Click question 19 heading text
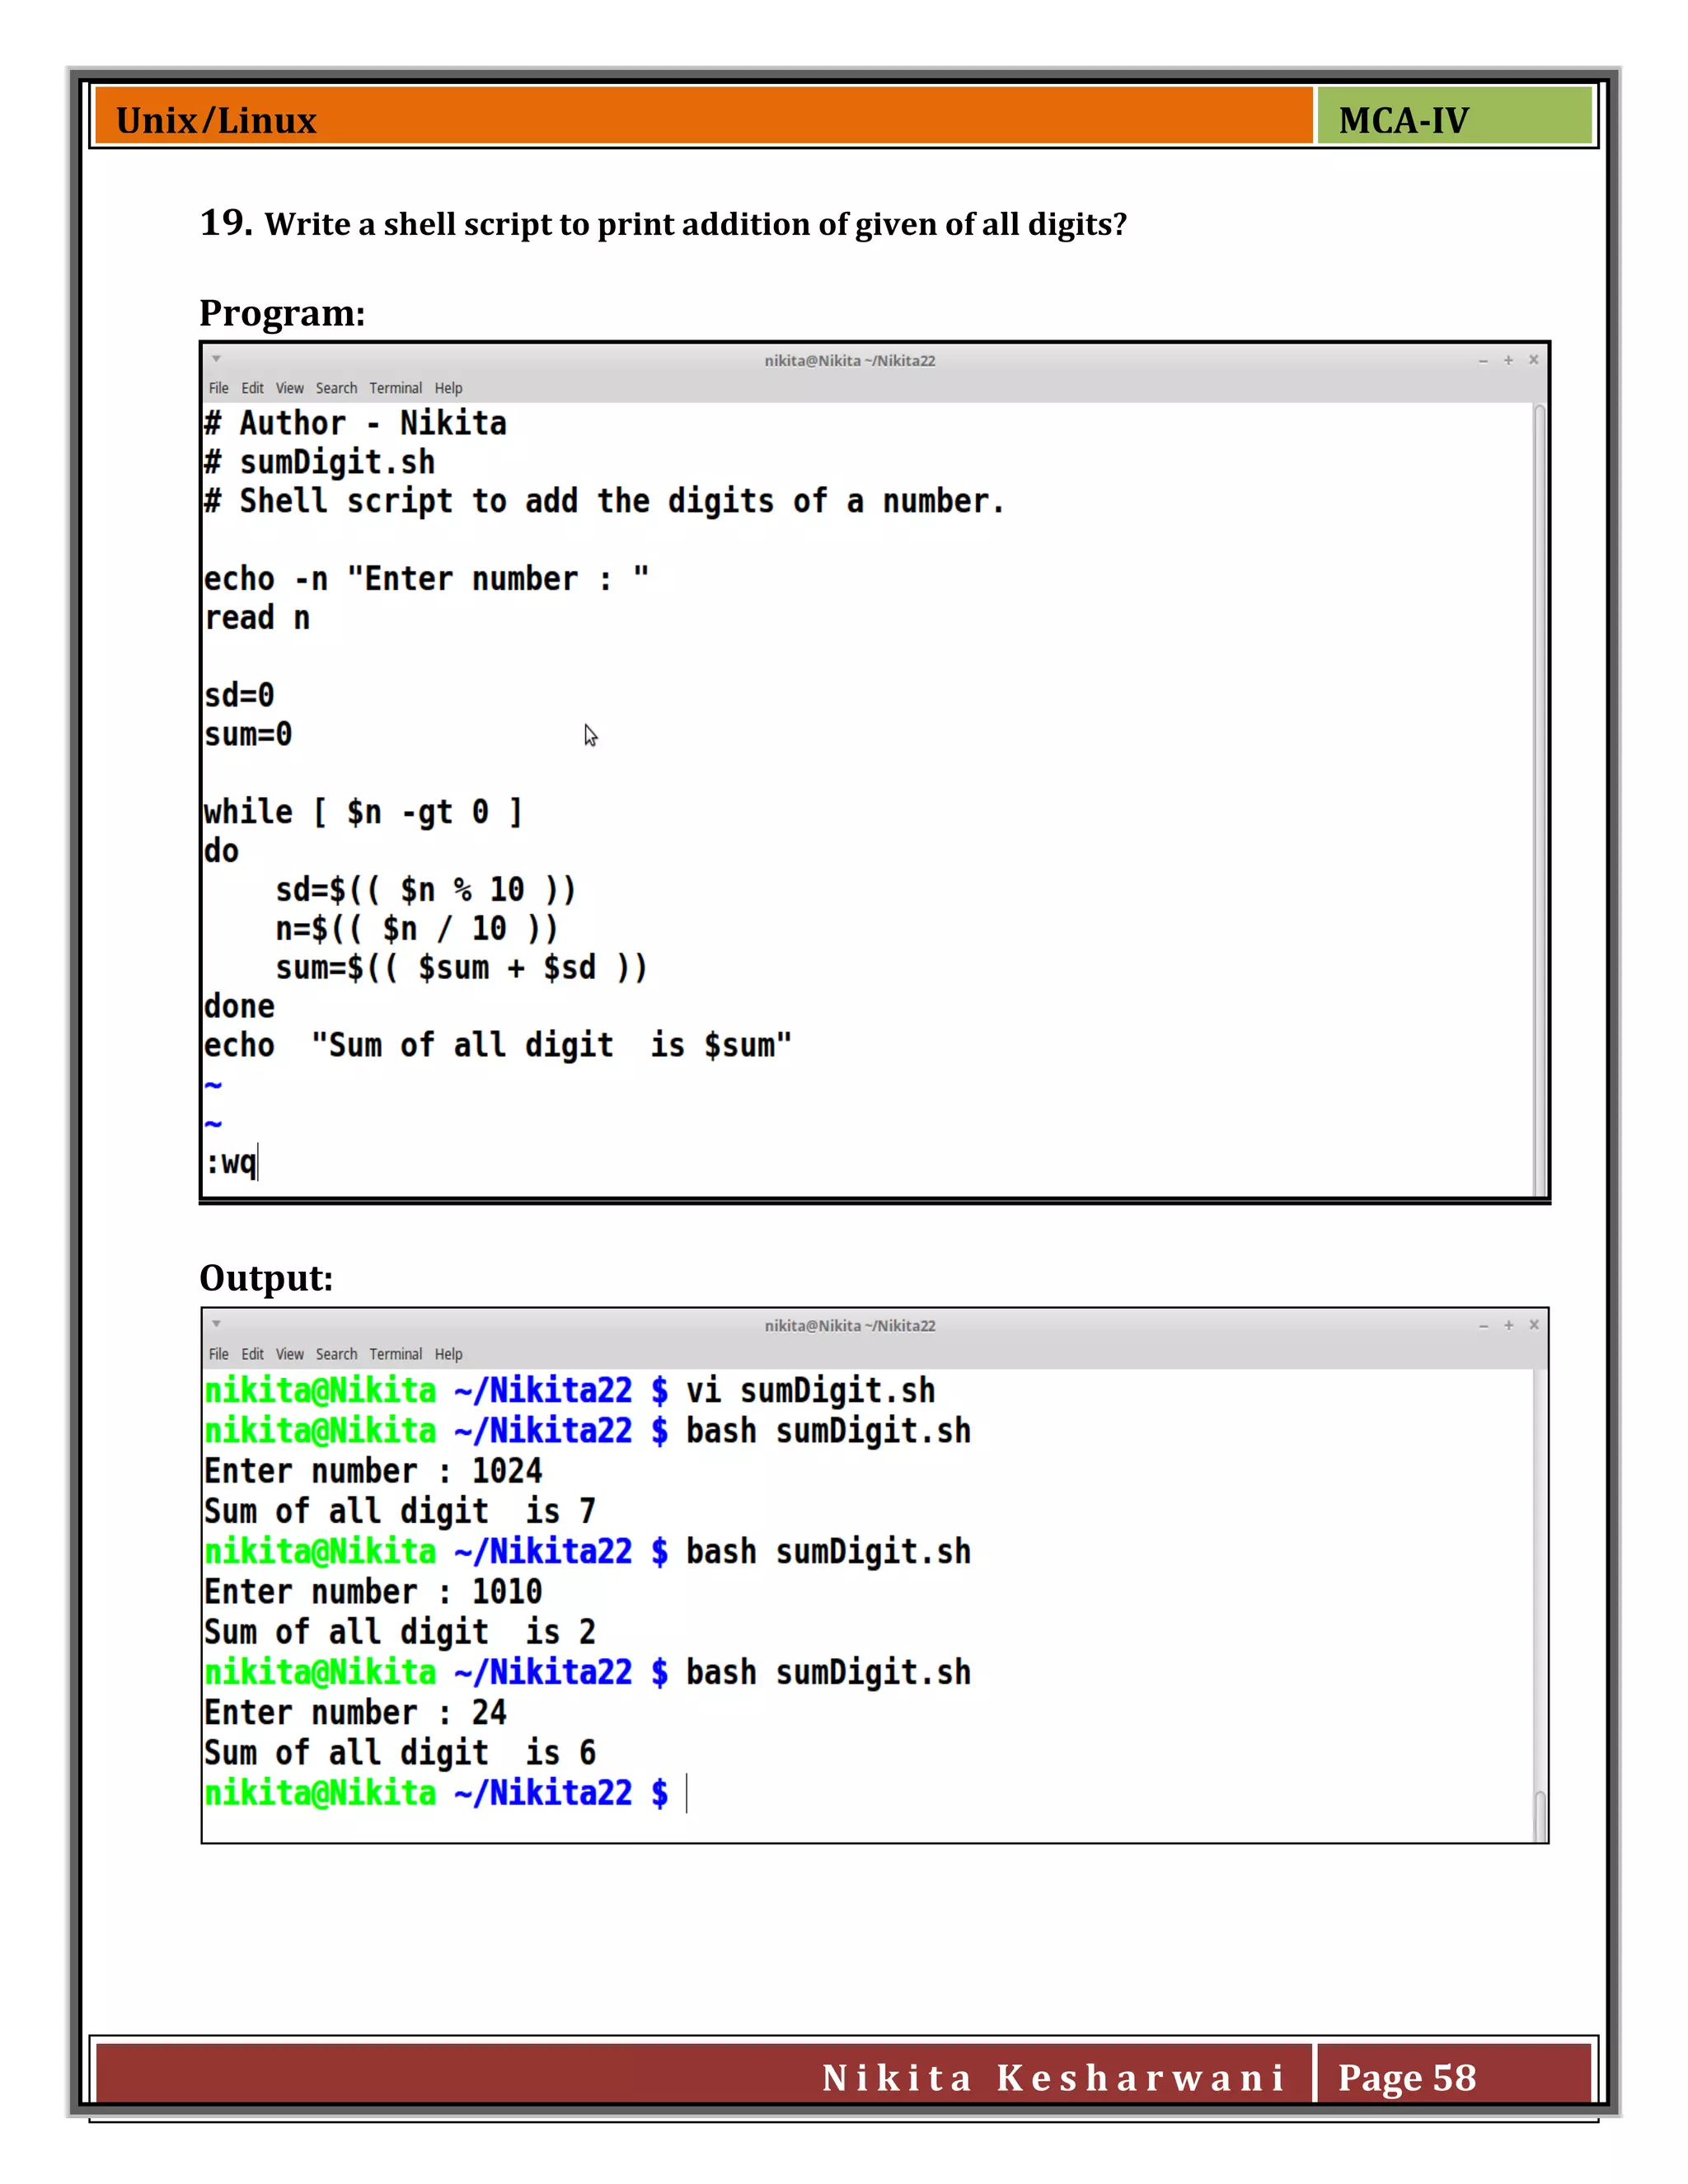The height and width of the screenshot is (2184, 1688). pos(663,223)
